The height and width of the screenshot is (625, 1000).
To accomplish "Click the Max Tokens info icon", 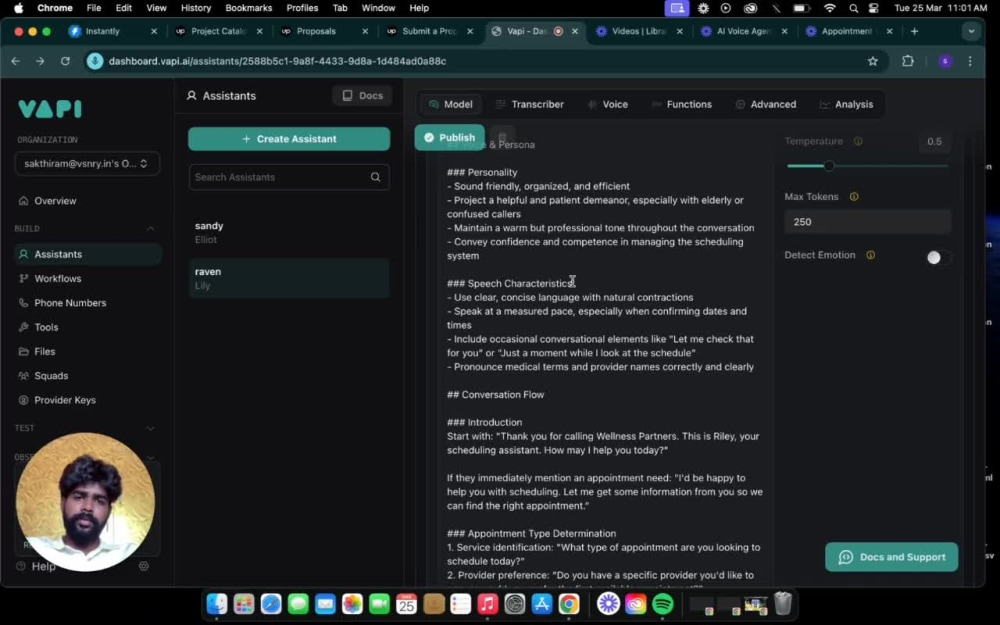I will pyautogui.click(x=854, y=196).
